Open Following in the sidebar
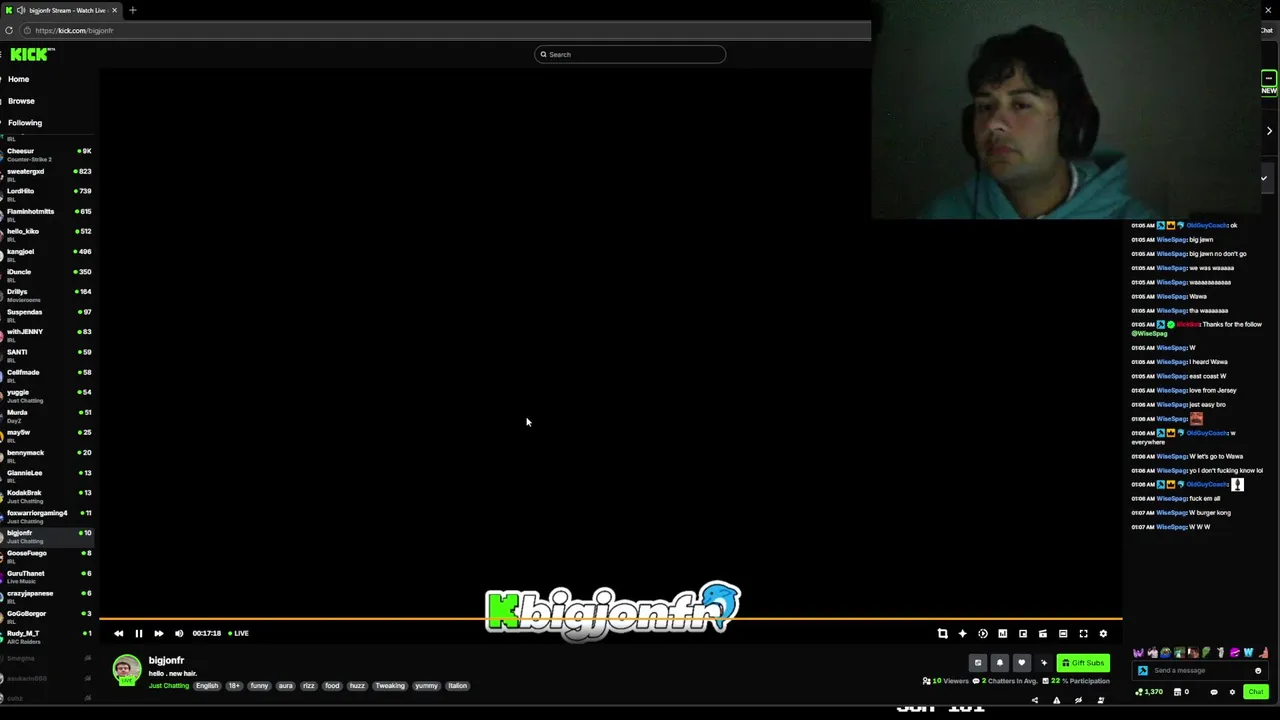1280x720 pixels. [25, 123]
